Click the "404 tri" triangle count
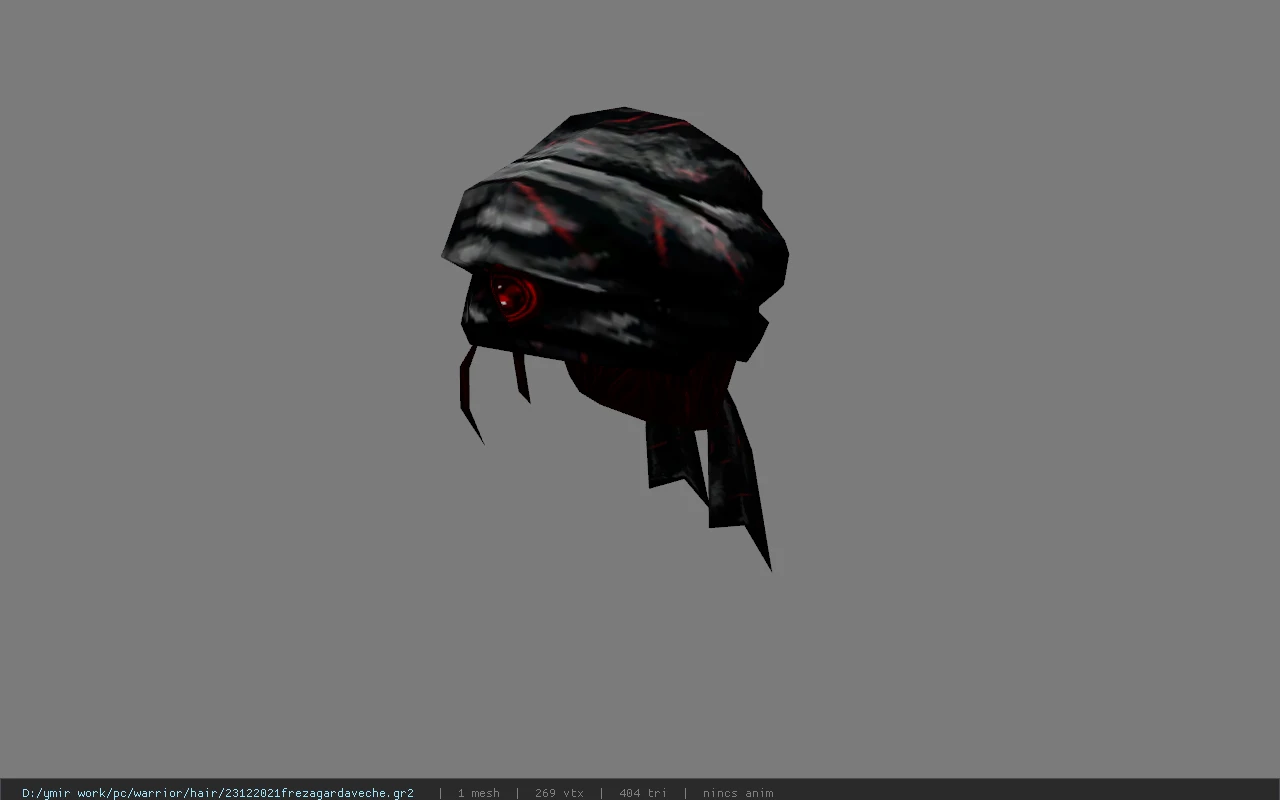Image resolution: width=1280 pixels, height=800 pixels. [643, 793]
